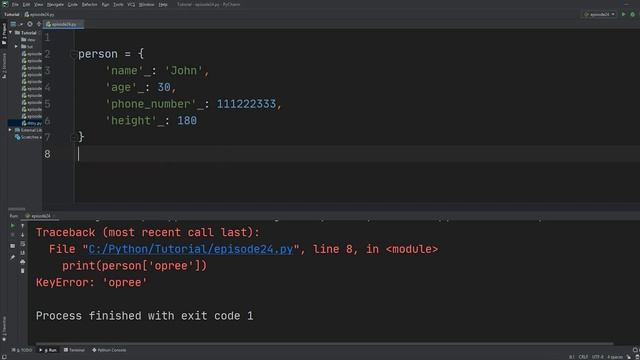Toggle the Project tool window side tab
This screenshot has height=360, width=640.
click(4, 34)
